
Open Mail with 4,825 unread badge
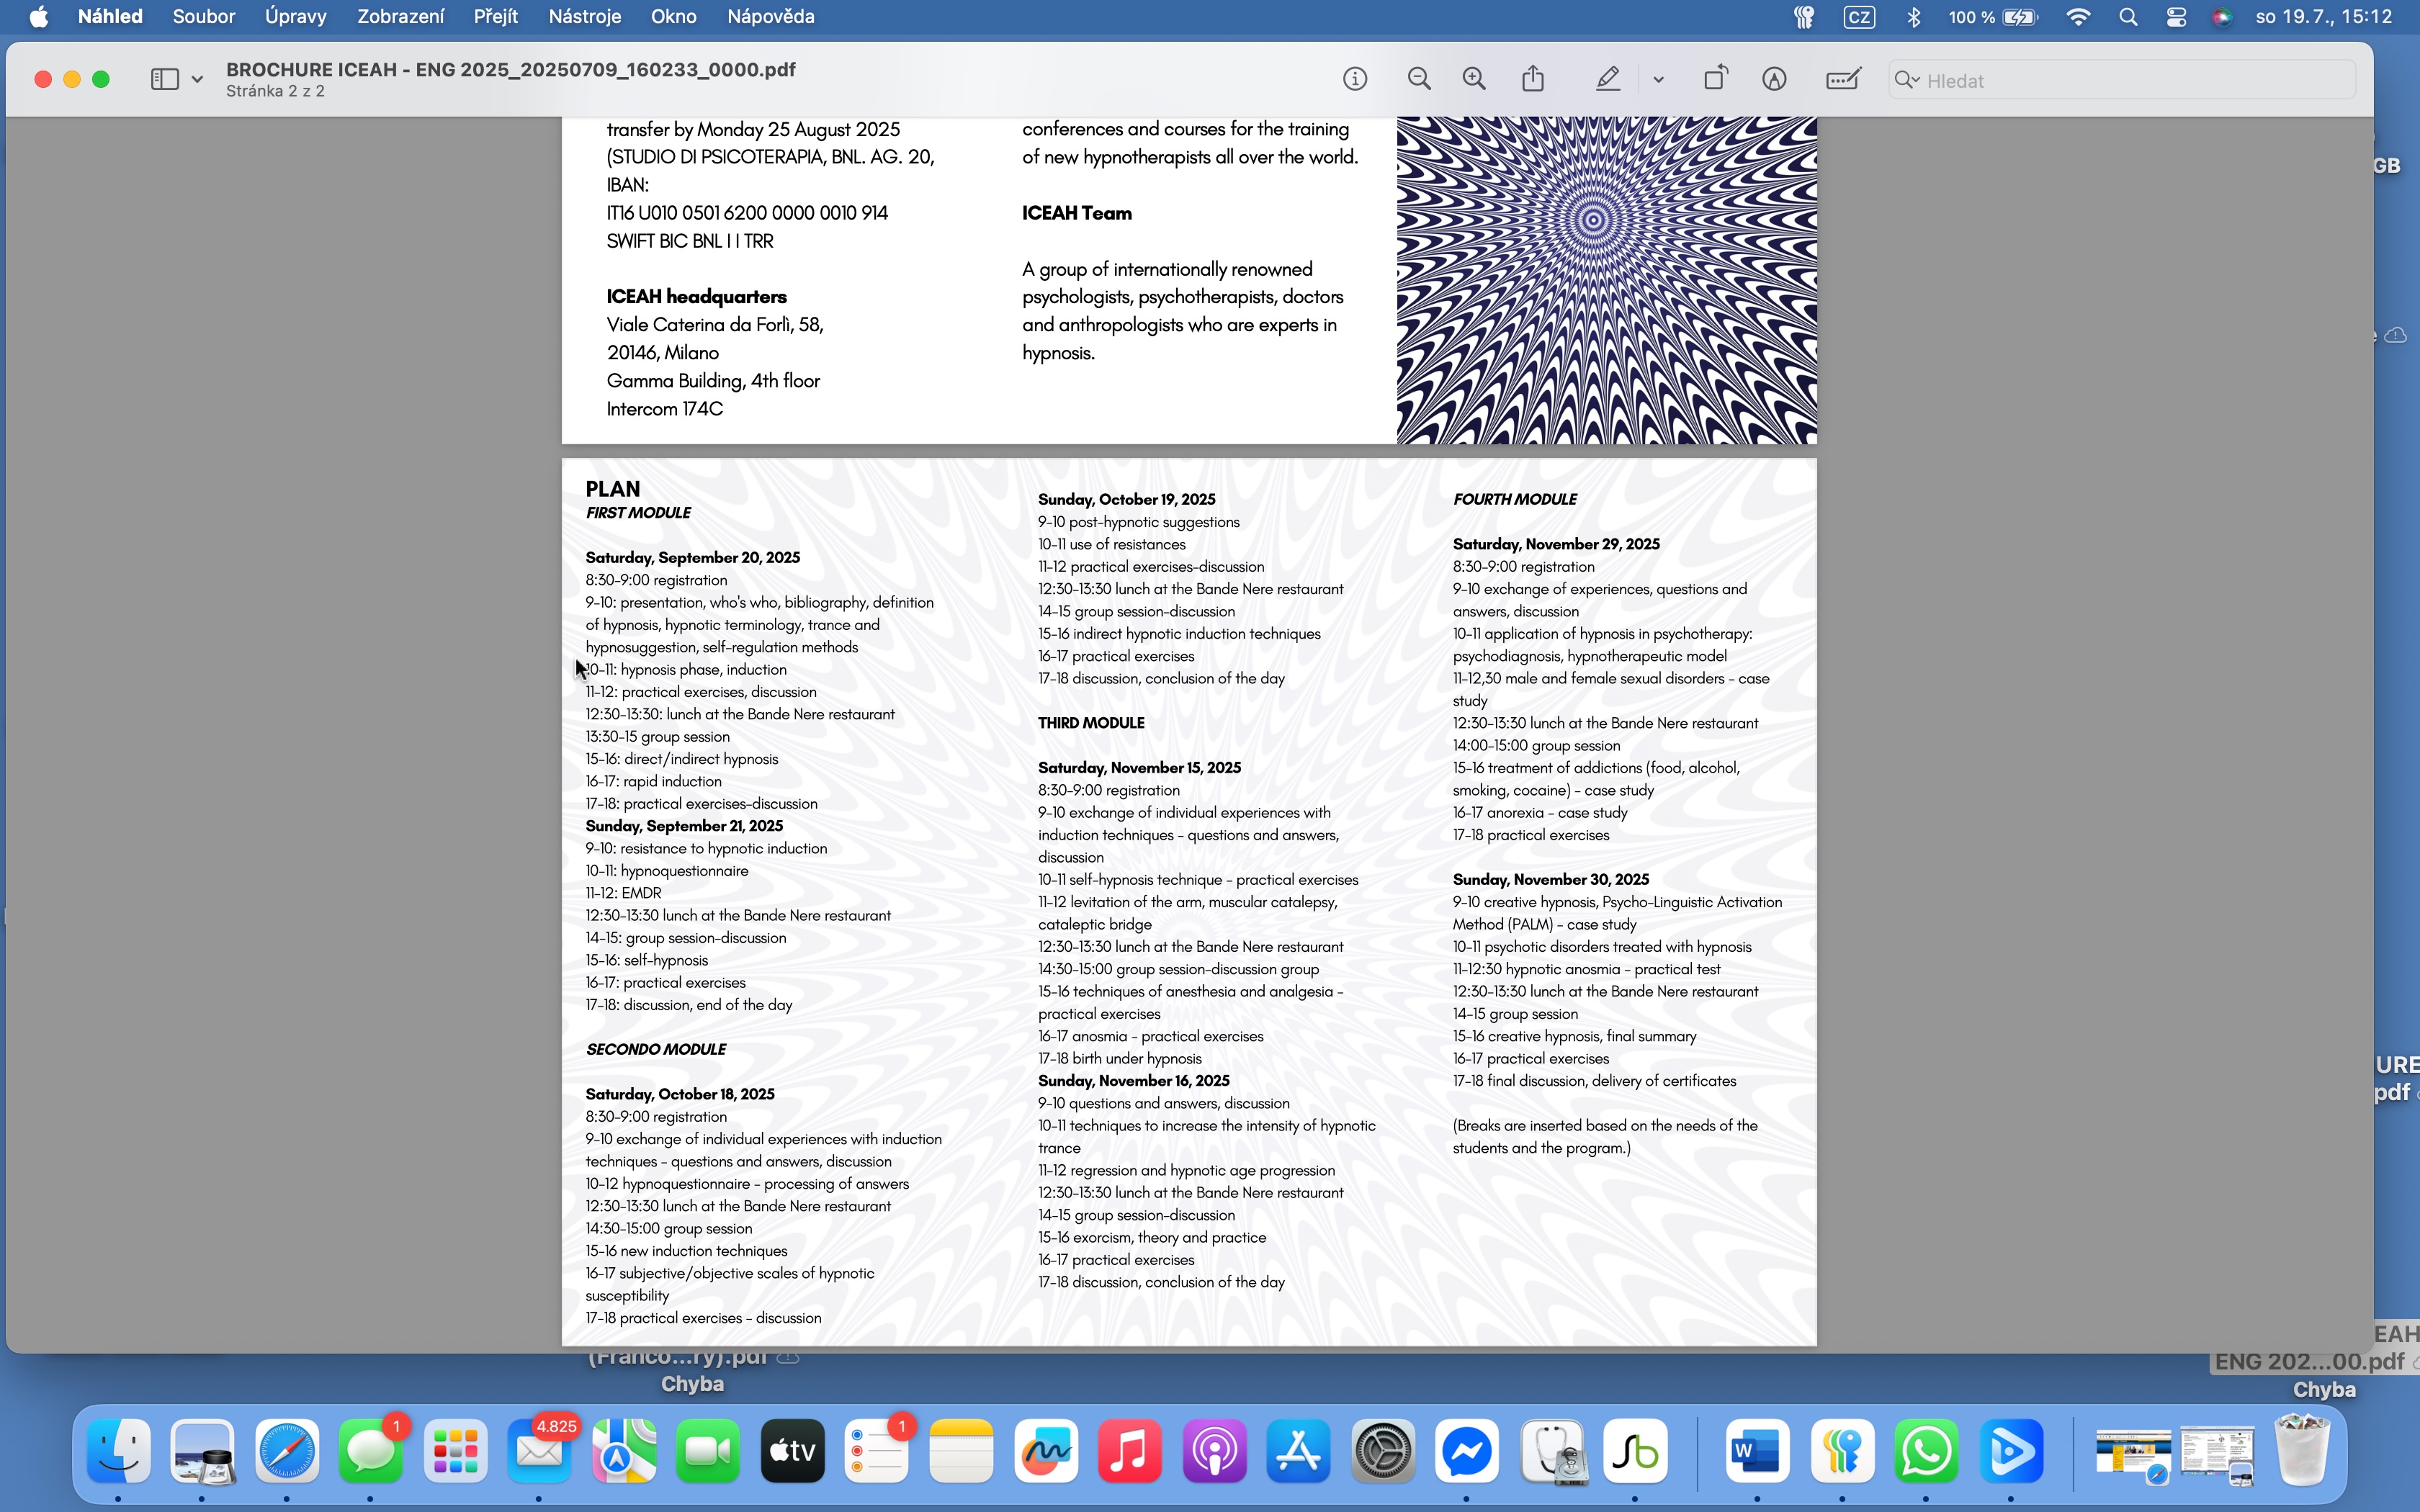tap(540, 1450)
